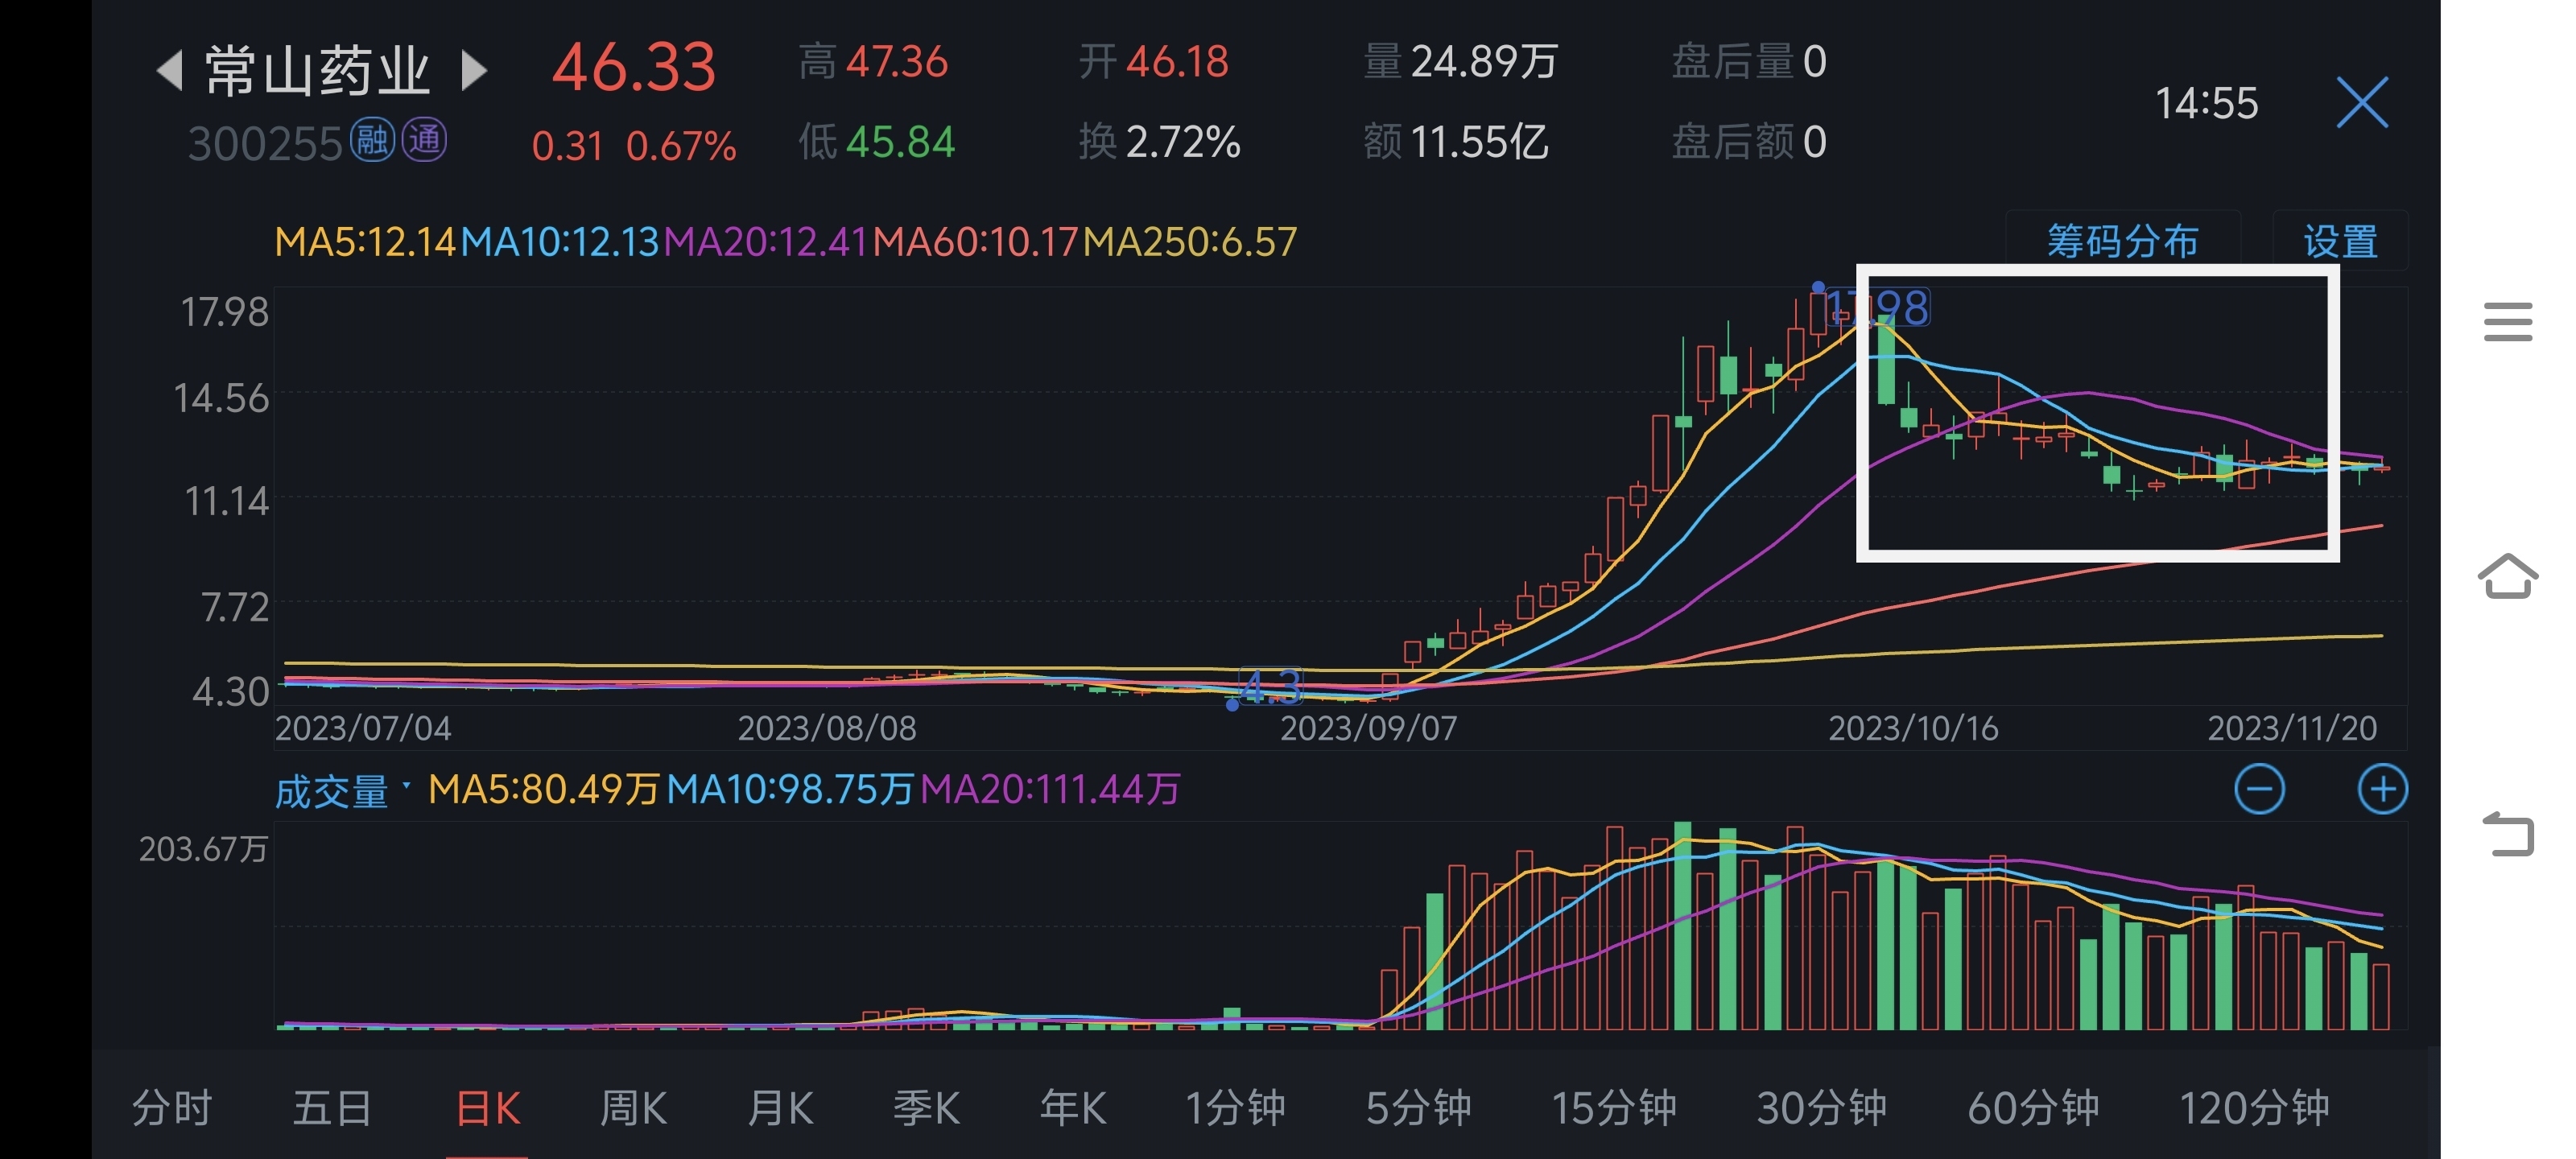Open the hamburger menu on right edge

[x=2508, y=321]
